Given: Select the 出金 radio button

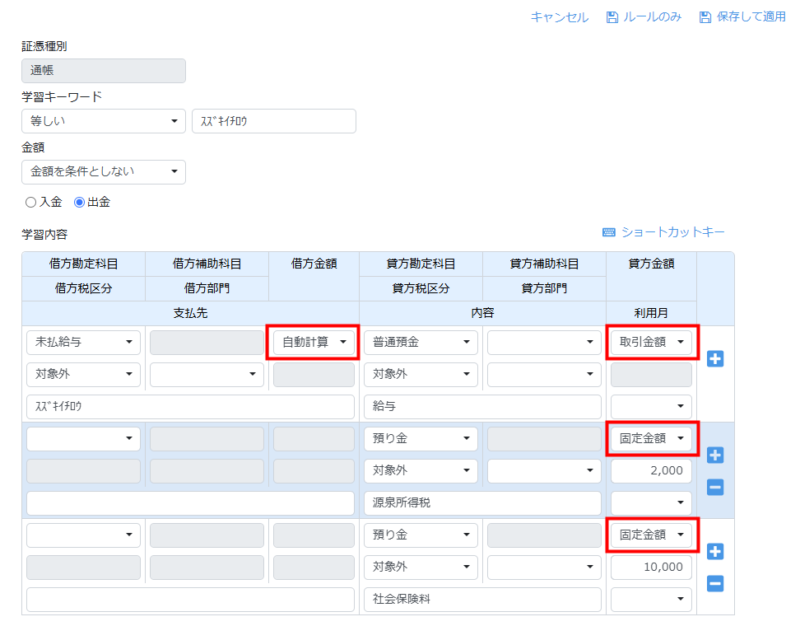Looking at the screenshot, I should (x=80, y=202).
